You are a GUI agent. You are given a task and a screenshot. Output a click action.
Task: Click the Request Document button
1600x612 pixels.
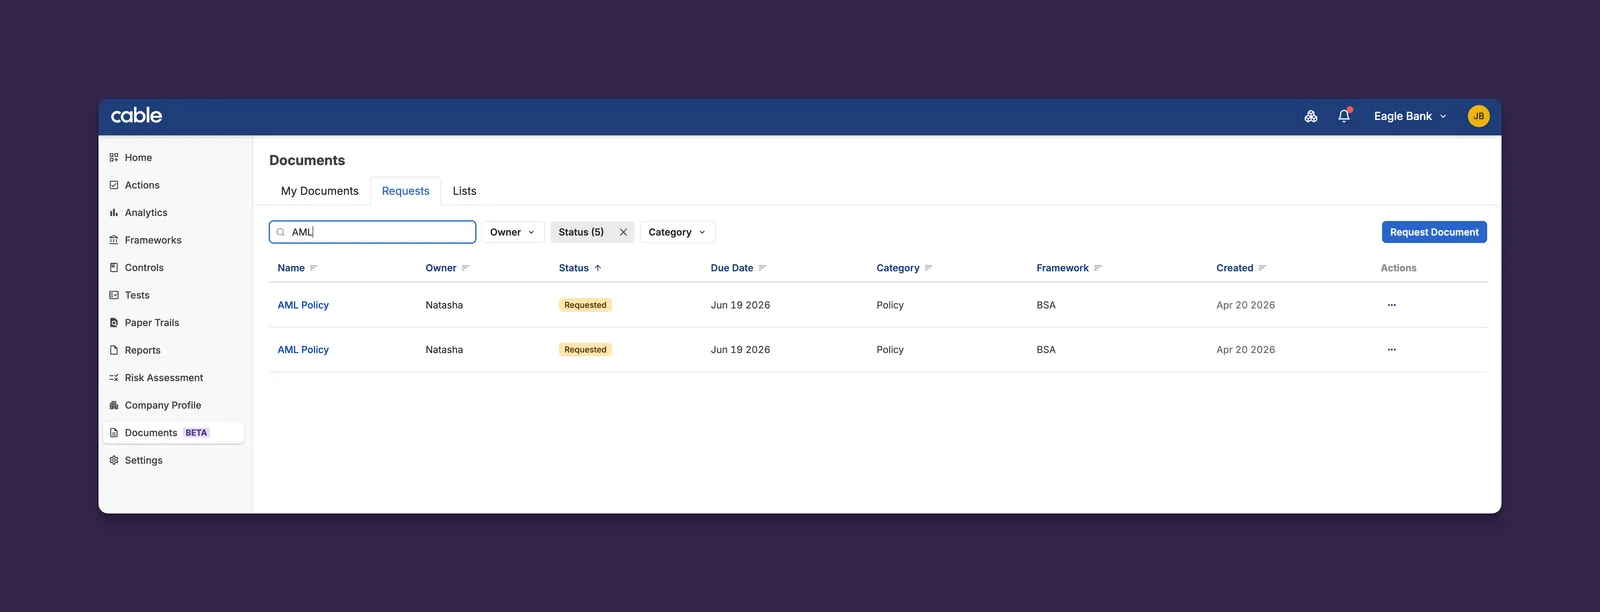tap(1434, 232)
